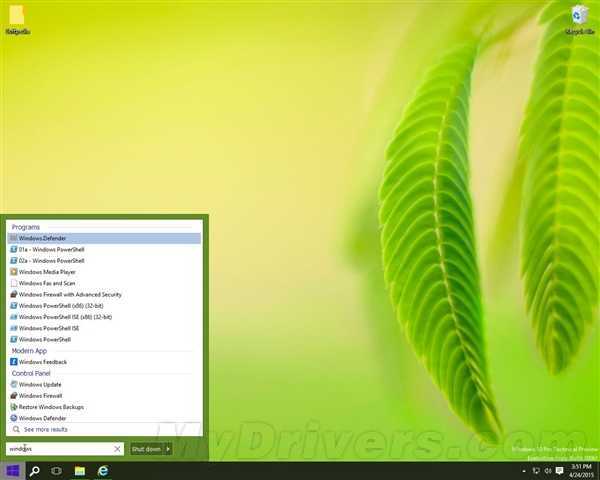The height and width of the screenshot is (480, 600).
Task: Launch 02a - Windows PowerShell entry
Action: (x=104, y=261)
